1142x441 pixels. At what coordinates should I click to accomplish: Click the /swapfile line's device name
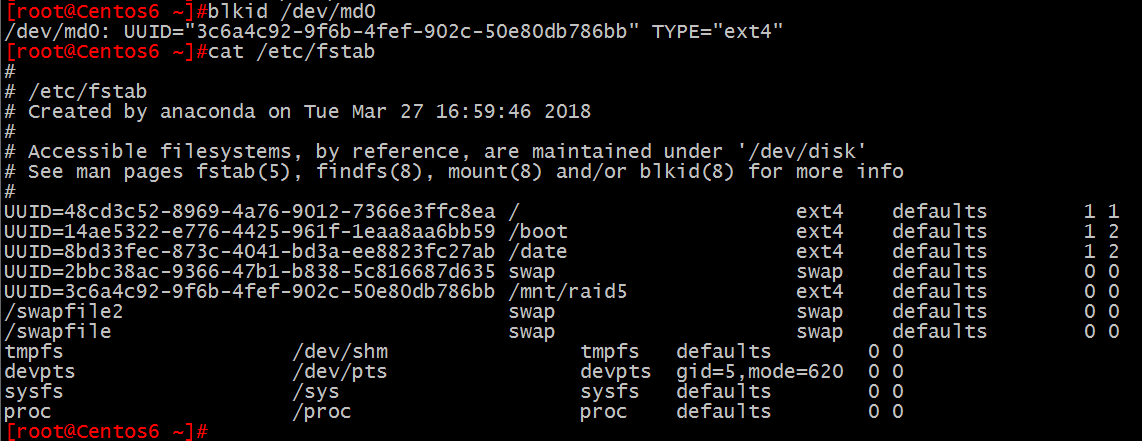click(x=58, y=332)
